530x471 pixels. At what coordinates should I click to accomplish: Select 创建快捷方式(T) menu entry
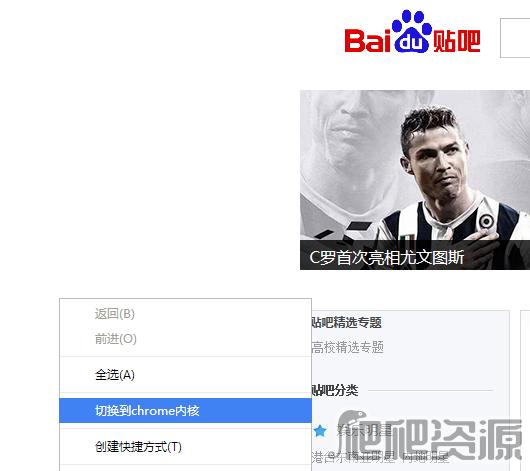185,447
